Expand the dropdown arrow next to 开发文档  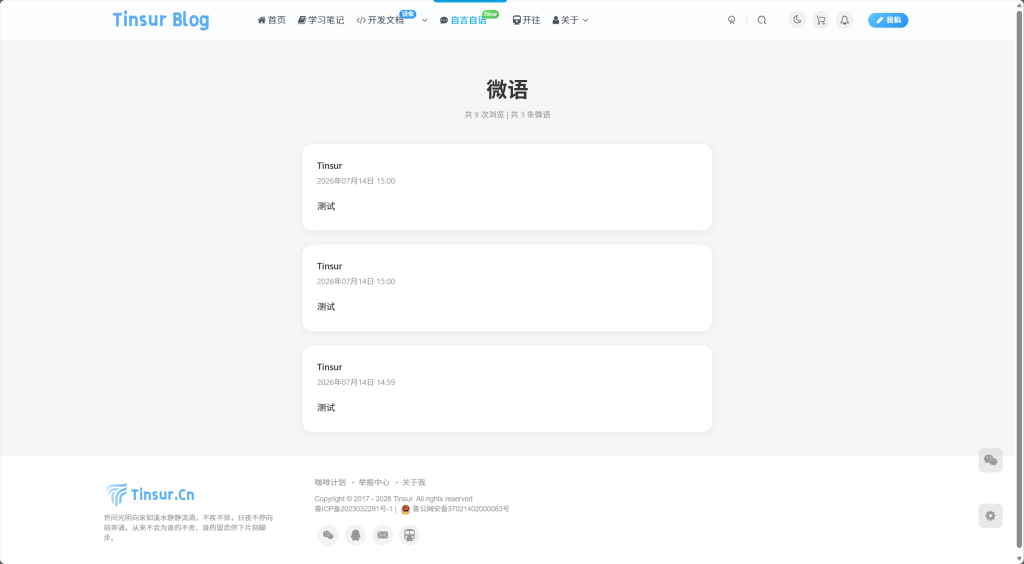424,20
